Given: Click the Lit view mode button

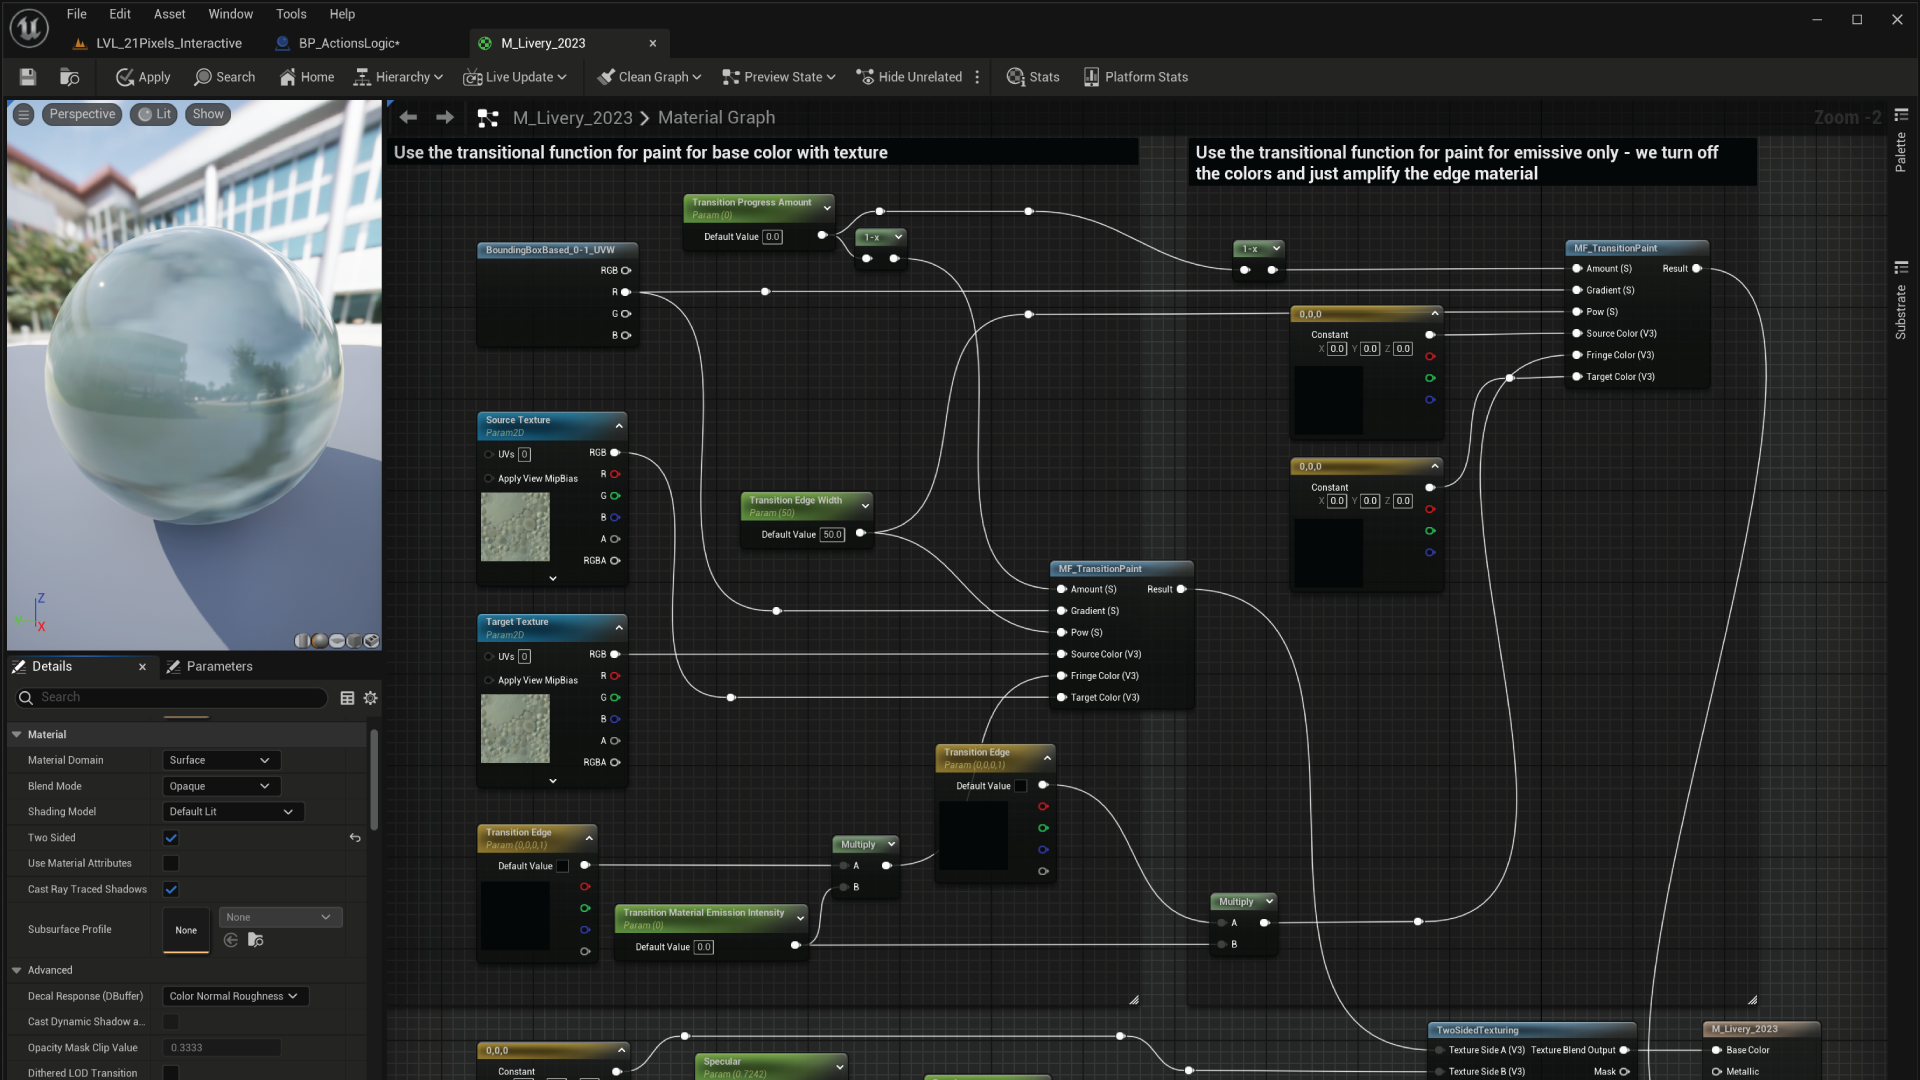Looking at the screenshot, I should click(x=155, y=114).
